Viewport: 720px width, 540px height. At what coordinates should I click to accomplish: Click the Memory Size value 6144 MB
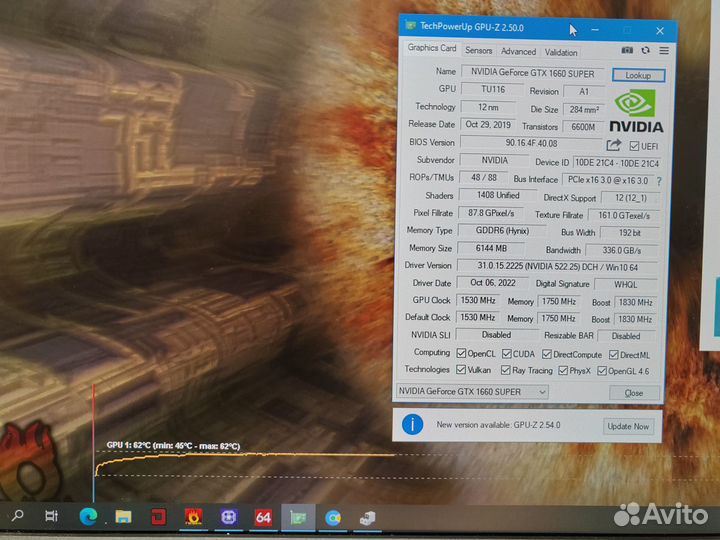coord(491,248)
